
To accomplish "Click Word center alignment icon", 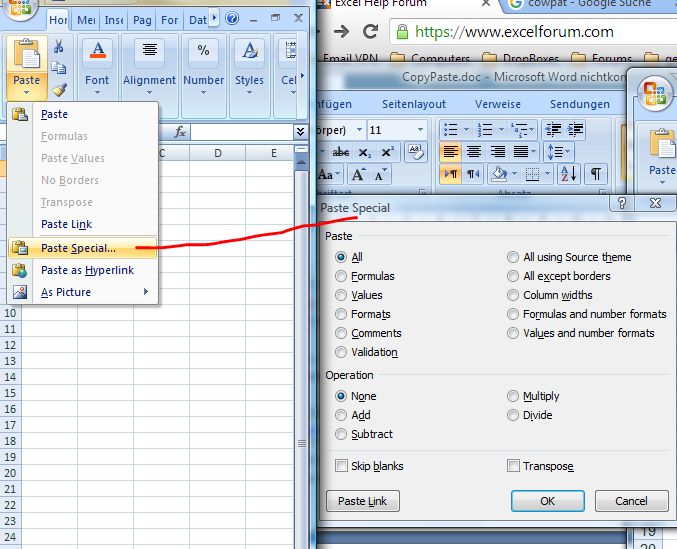I will point(474,151).
